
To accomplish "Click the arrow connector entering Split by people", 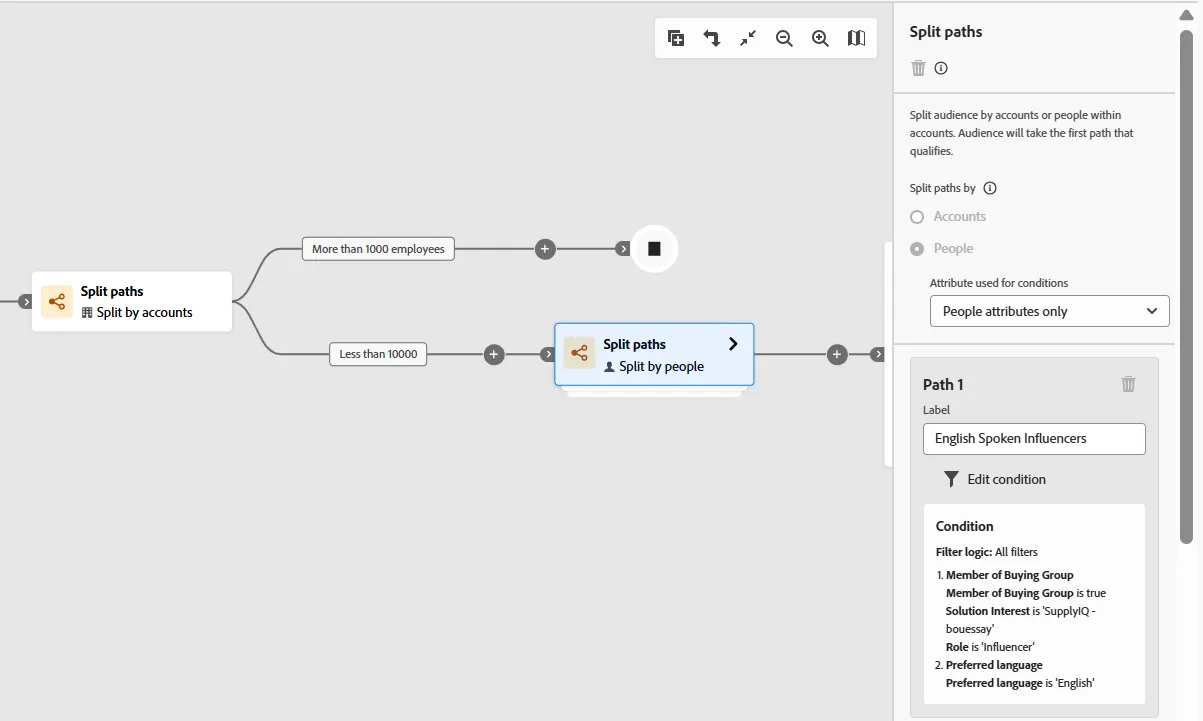I will point(548,354).
